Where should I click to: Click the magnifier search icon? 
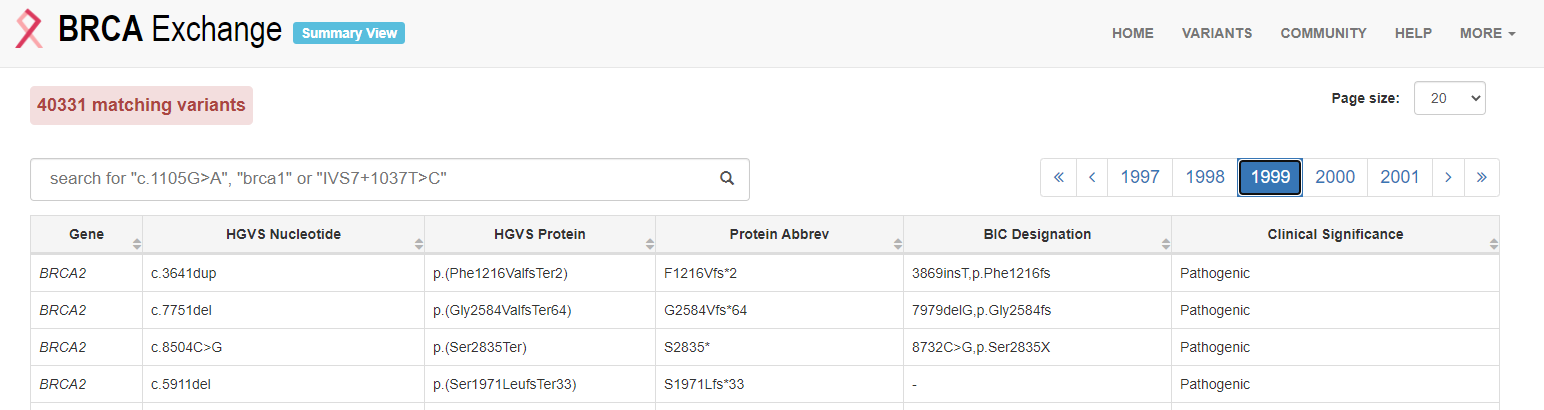[727, 179]
